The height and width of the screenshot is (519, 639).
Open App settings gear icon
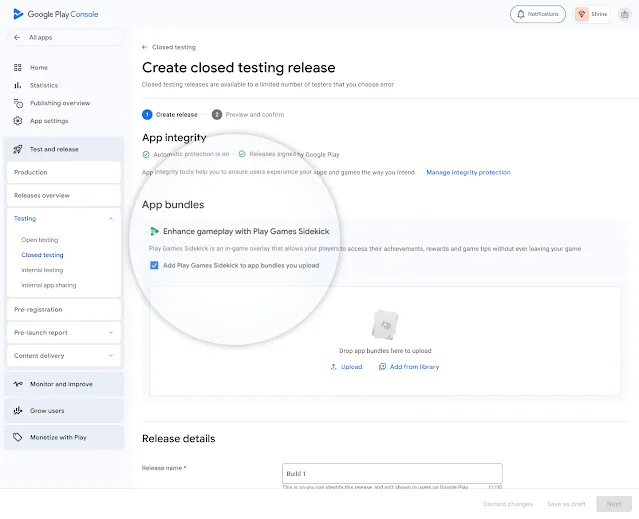[18, 121]
